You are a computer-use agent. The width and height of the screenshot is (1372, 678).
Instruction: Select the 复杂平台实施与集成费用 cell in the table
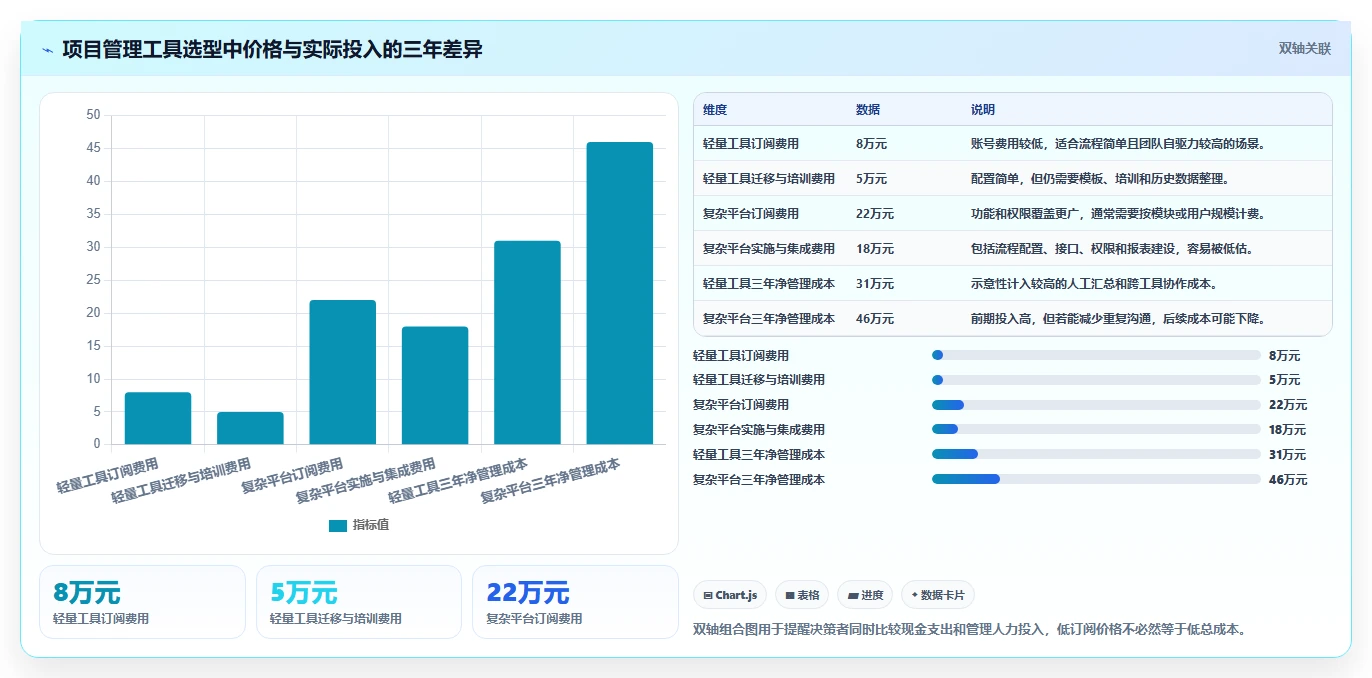pyautogui.click(x=769, y=249)
